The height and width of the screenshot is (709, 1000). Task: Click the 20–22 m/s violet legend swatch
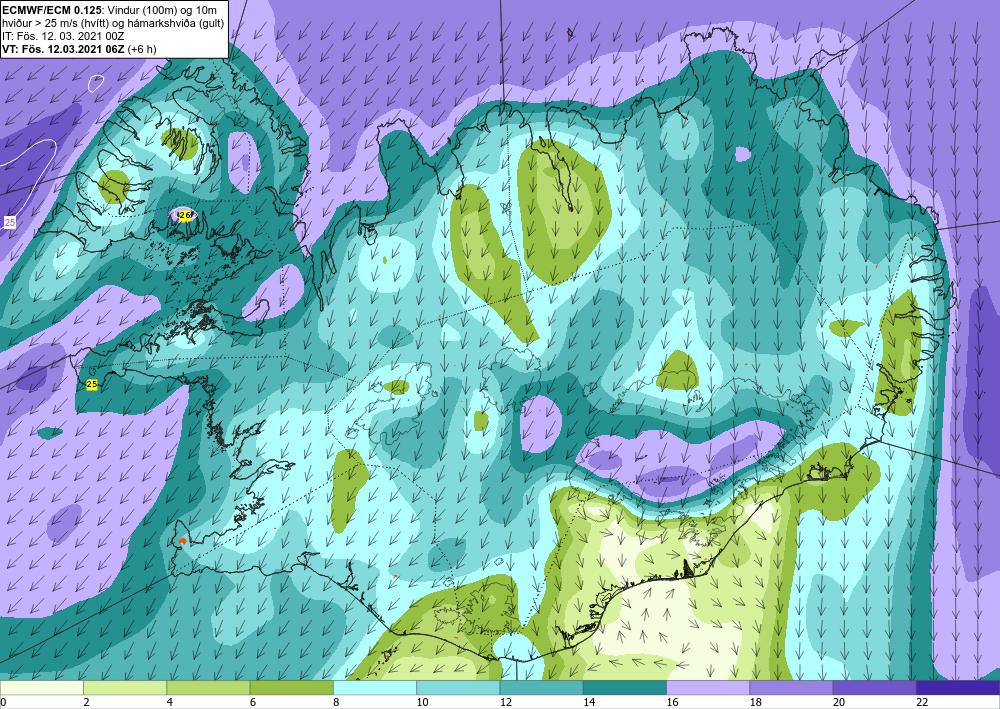pos(875,688)
